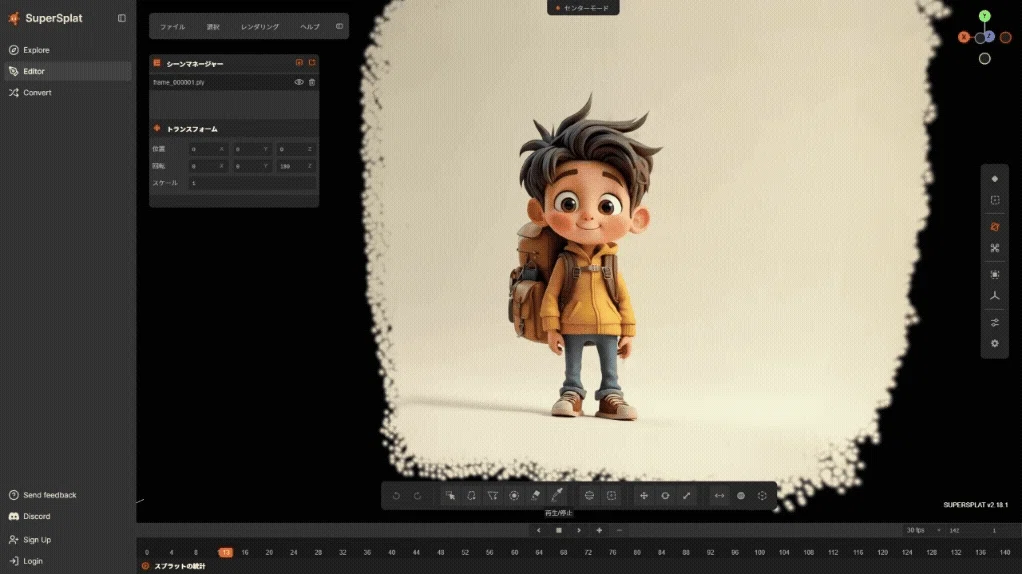
Task: Activate the eyedropper tool
Action: (x=557, y=496)
